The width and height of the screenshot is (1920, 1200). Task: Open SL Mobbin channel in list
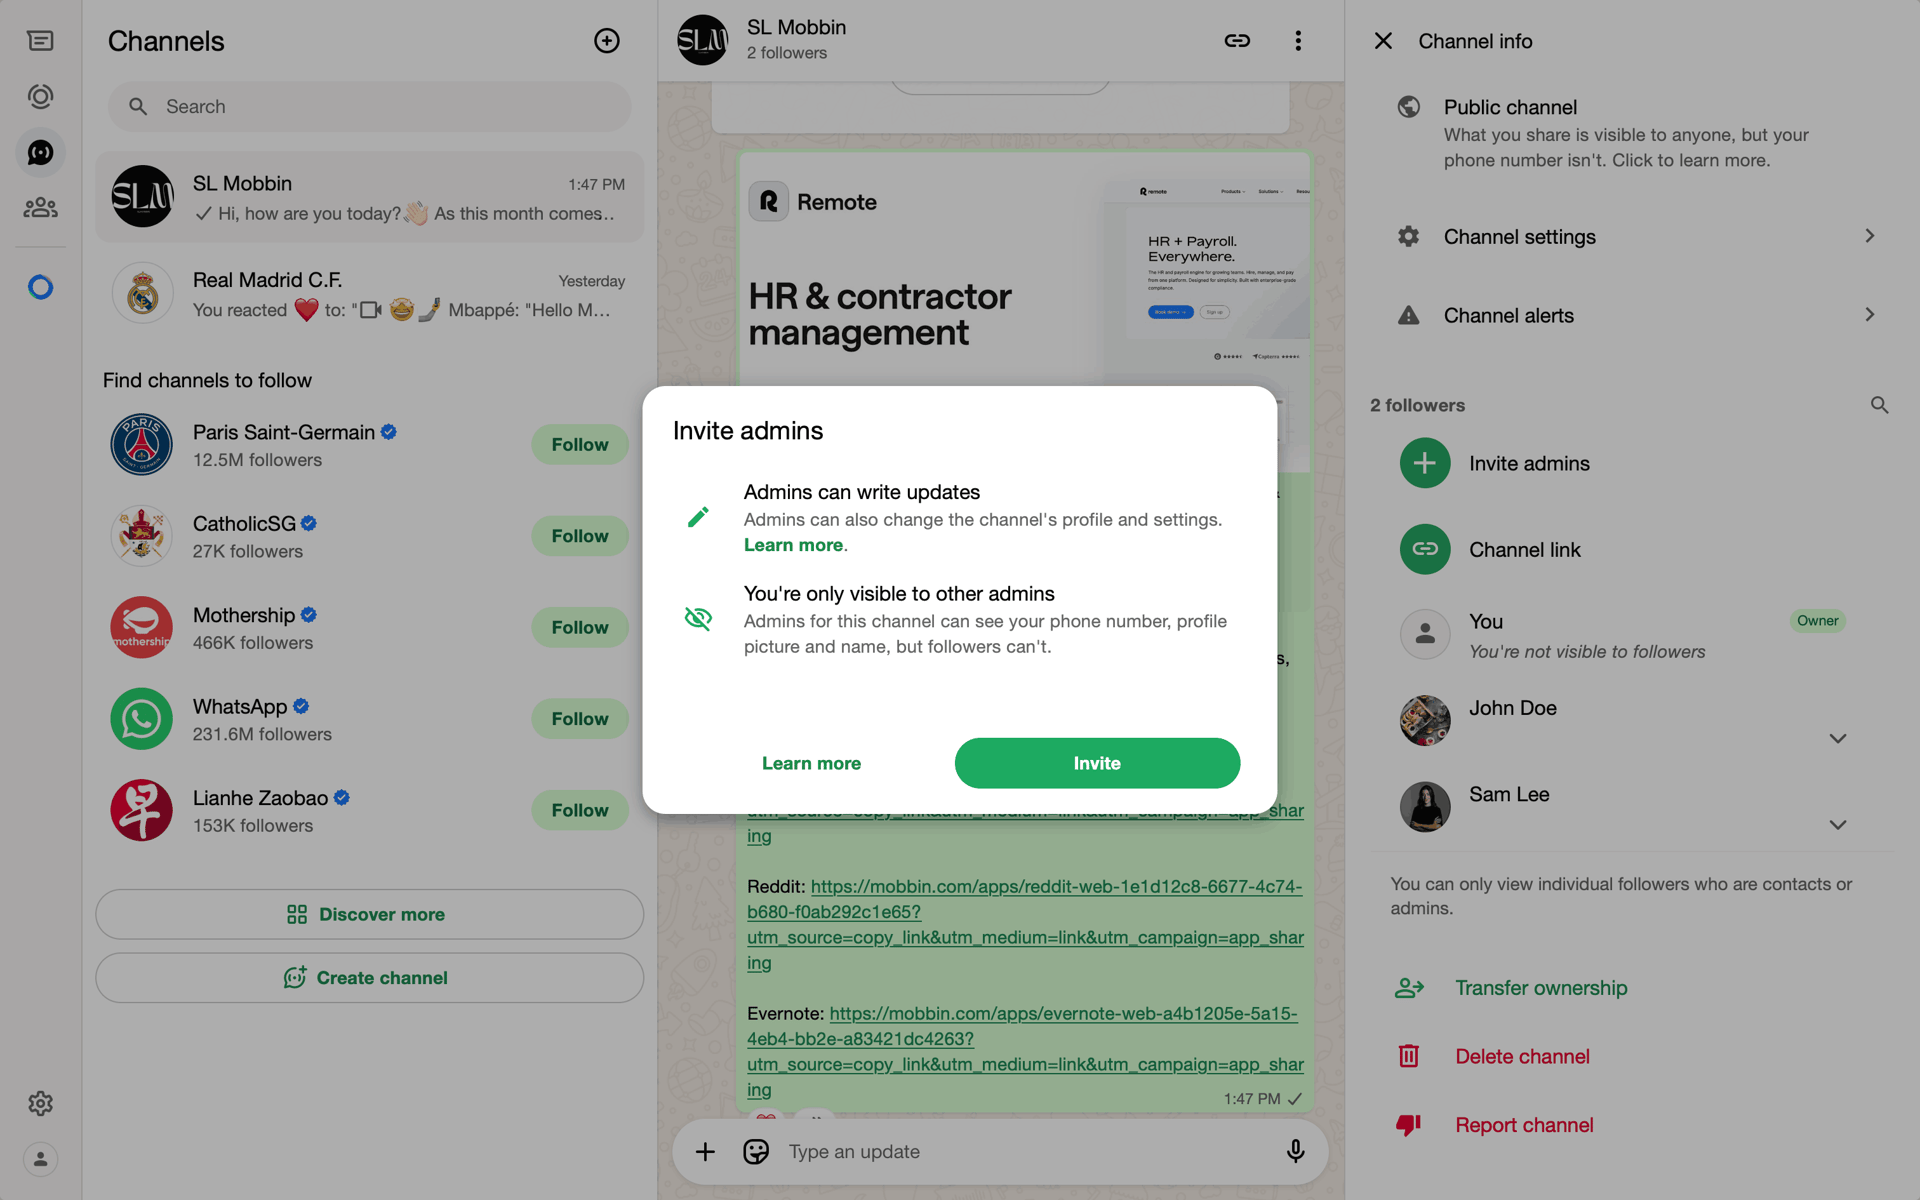[x=369, y=197]
